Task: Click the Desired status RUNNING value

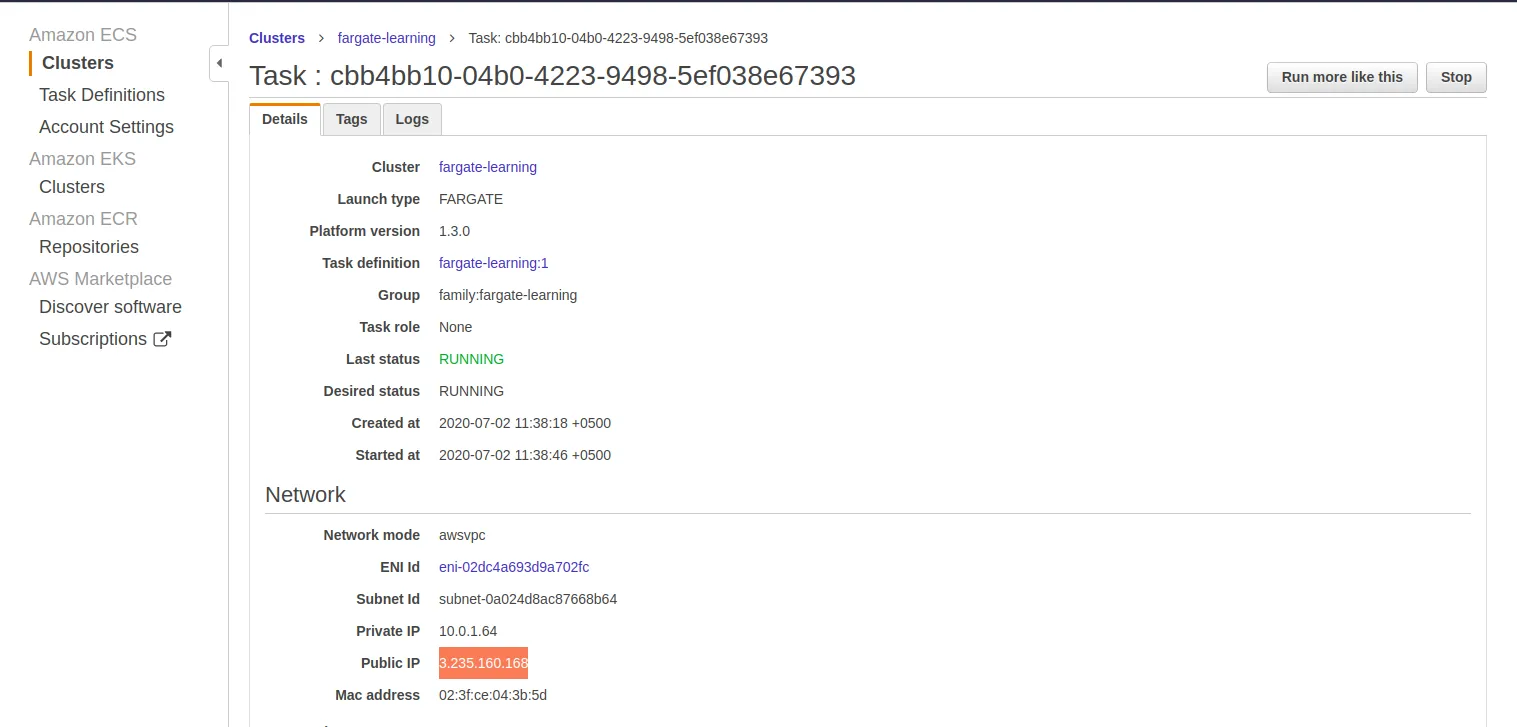Action: (471, 391)
